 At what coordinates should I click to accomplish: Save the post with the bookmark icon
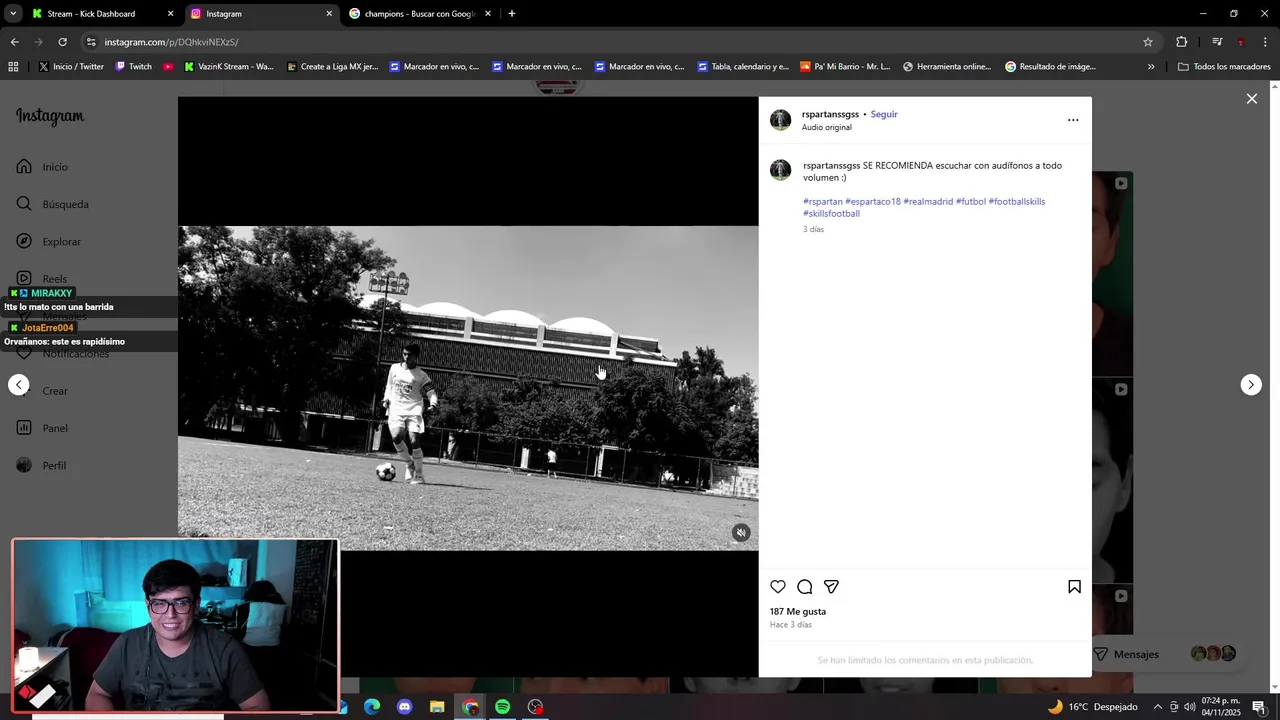click(1074, 587)
